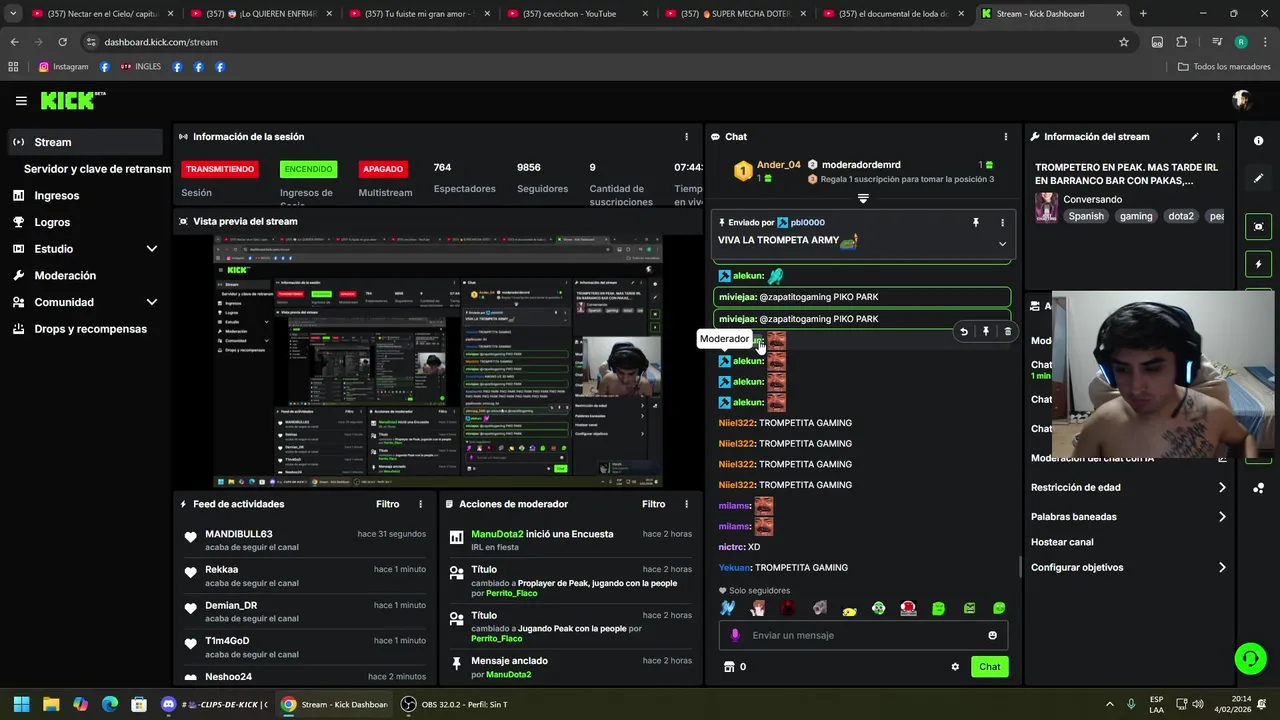Switch to OBS 32.0.2 in taskbar

pos(455,704)
